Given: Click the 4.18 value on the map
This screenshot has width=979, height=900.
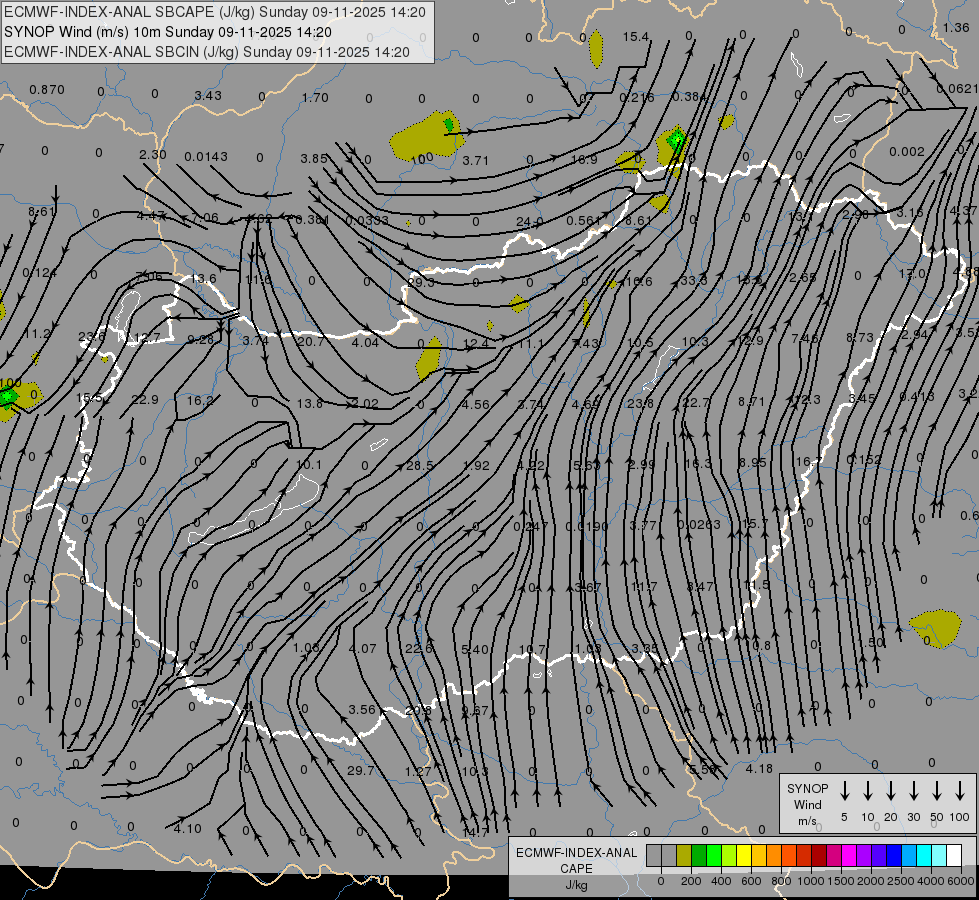Looking at the screenshot, I should pyautogui.click(x=759, y=769).
